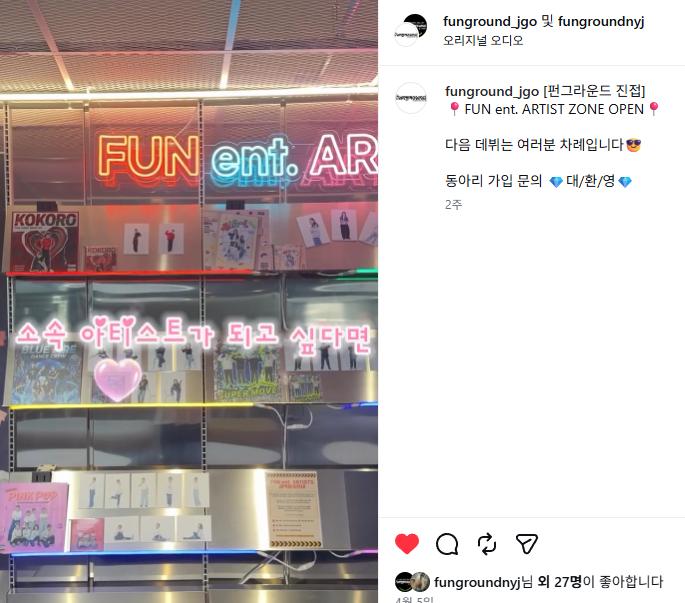Click the 4월 5일 date text
Screen dimensions: 685x603
coord(414,600)
